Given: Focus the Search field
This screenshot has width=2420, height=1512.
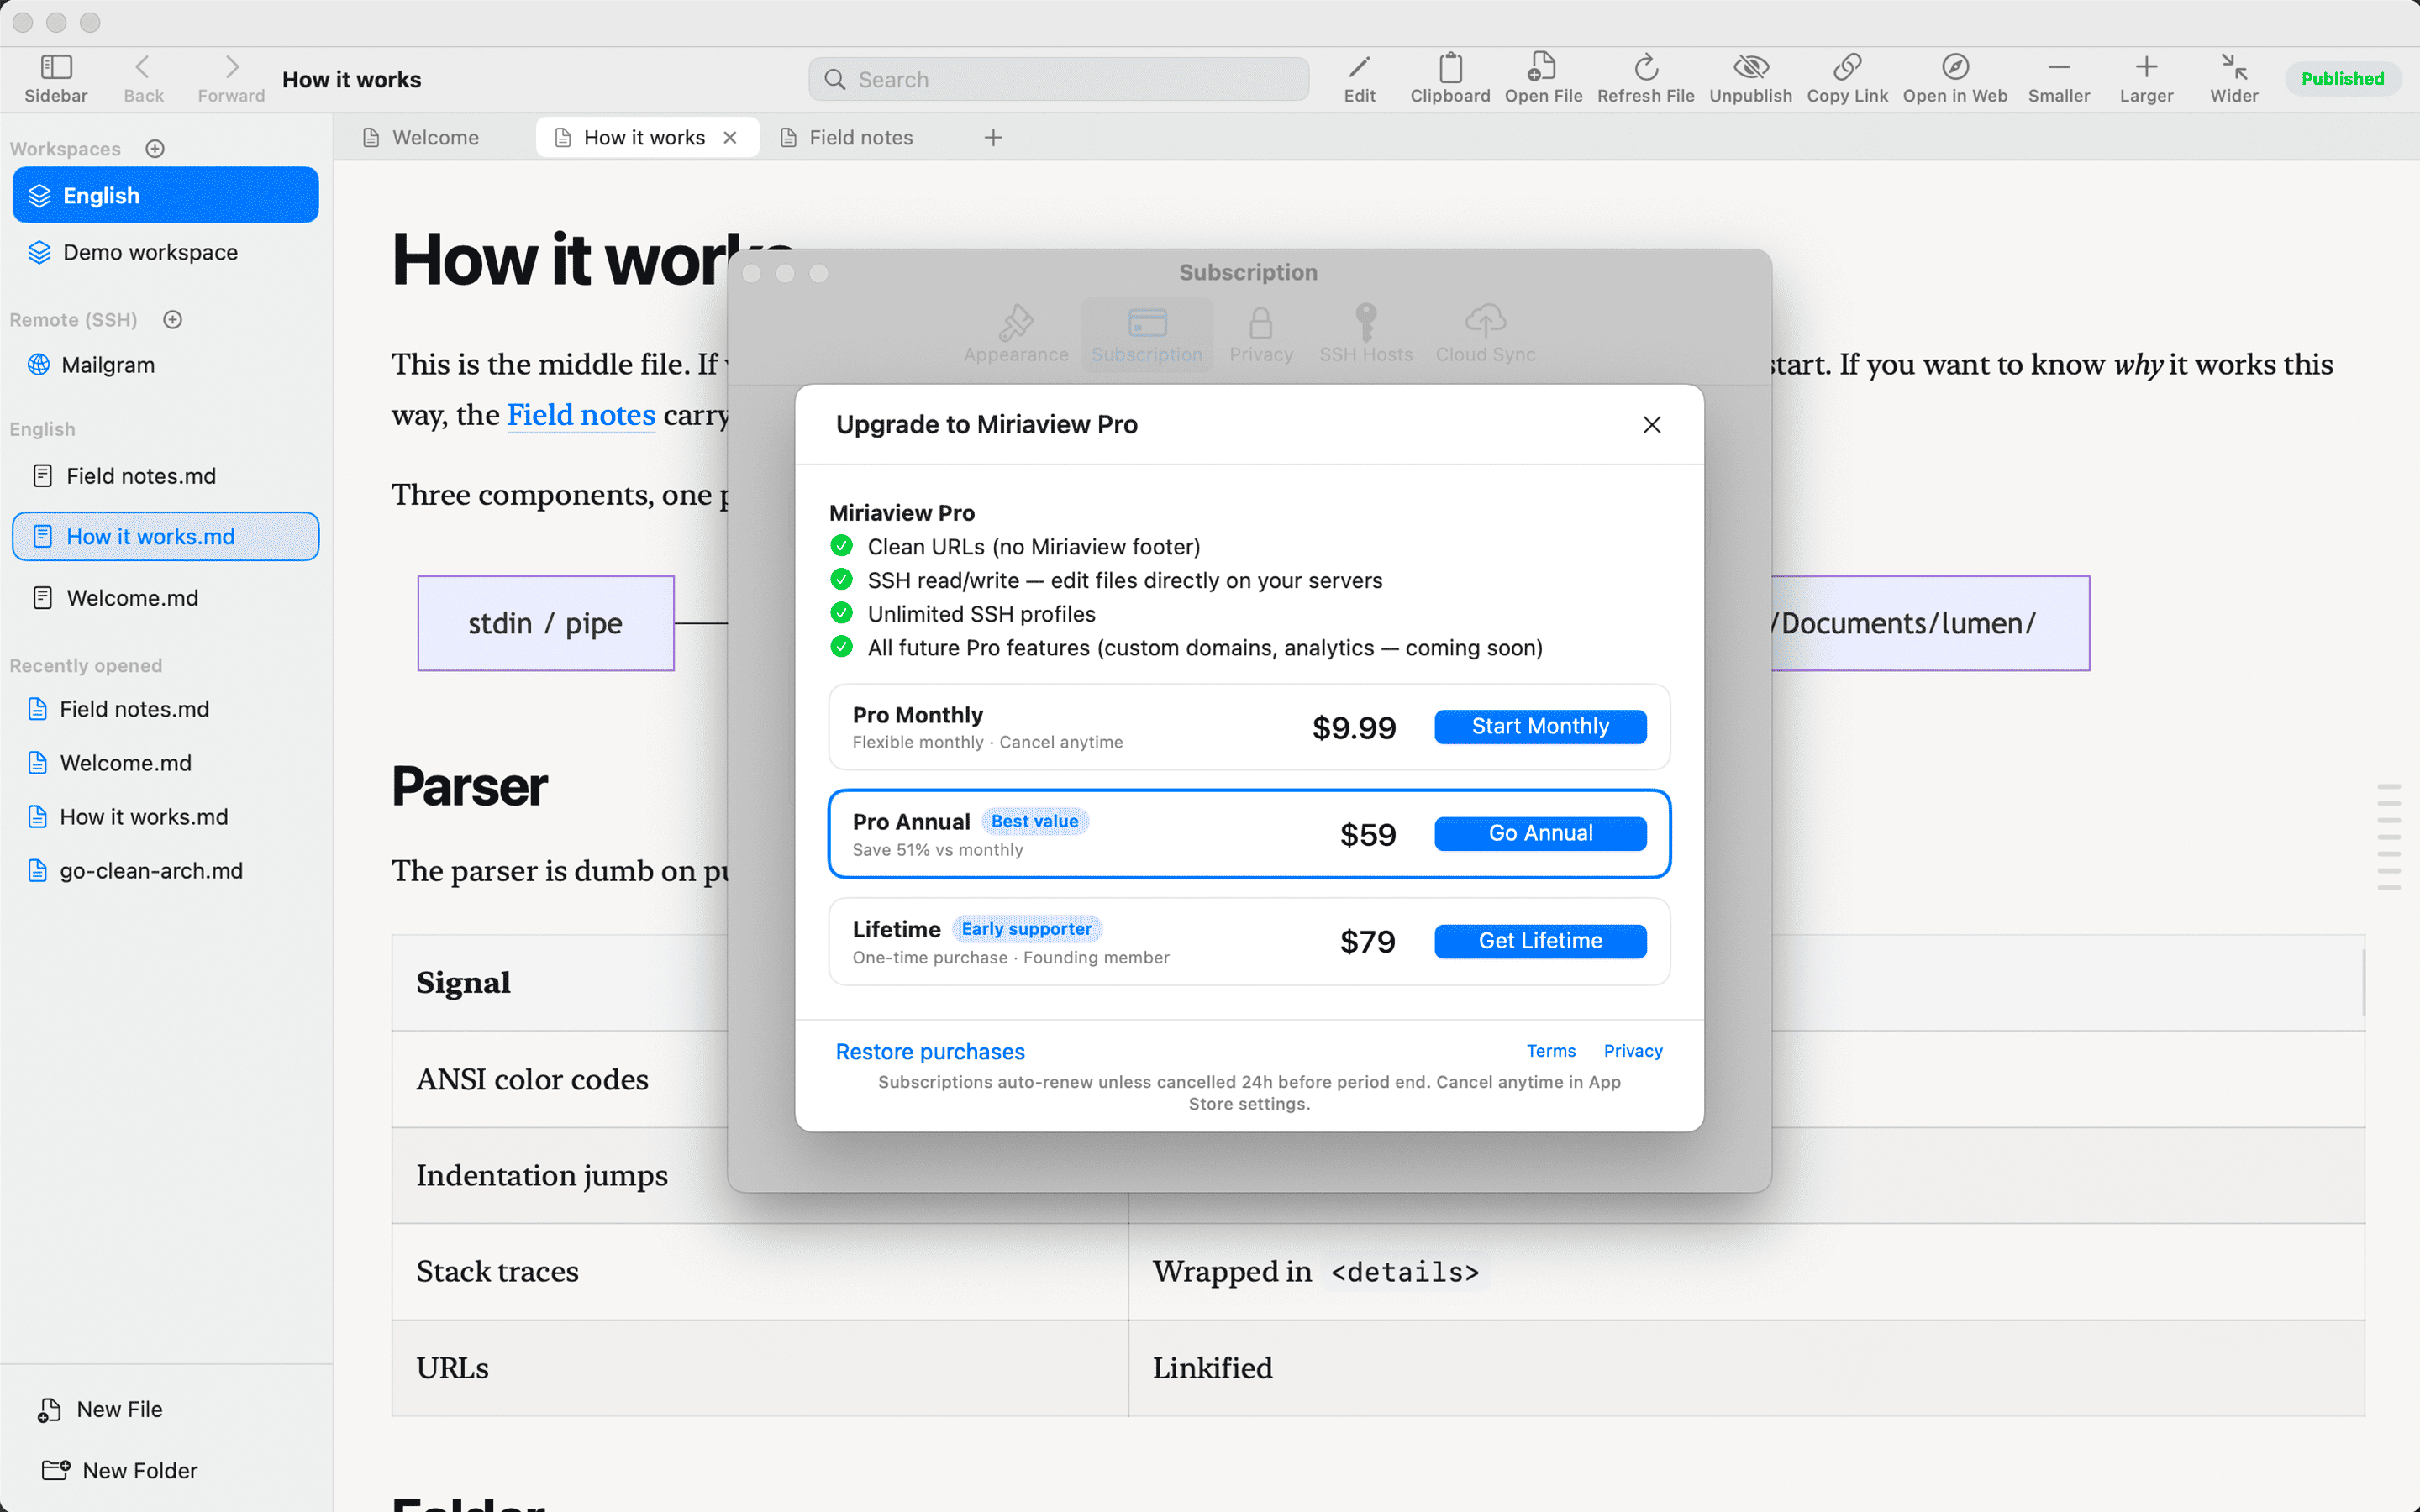Looking at the screenshot, I should point(1059,79).
